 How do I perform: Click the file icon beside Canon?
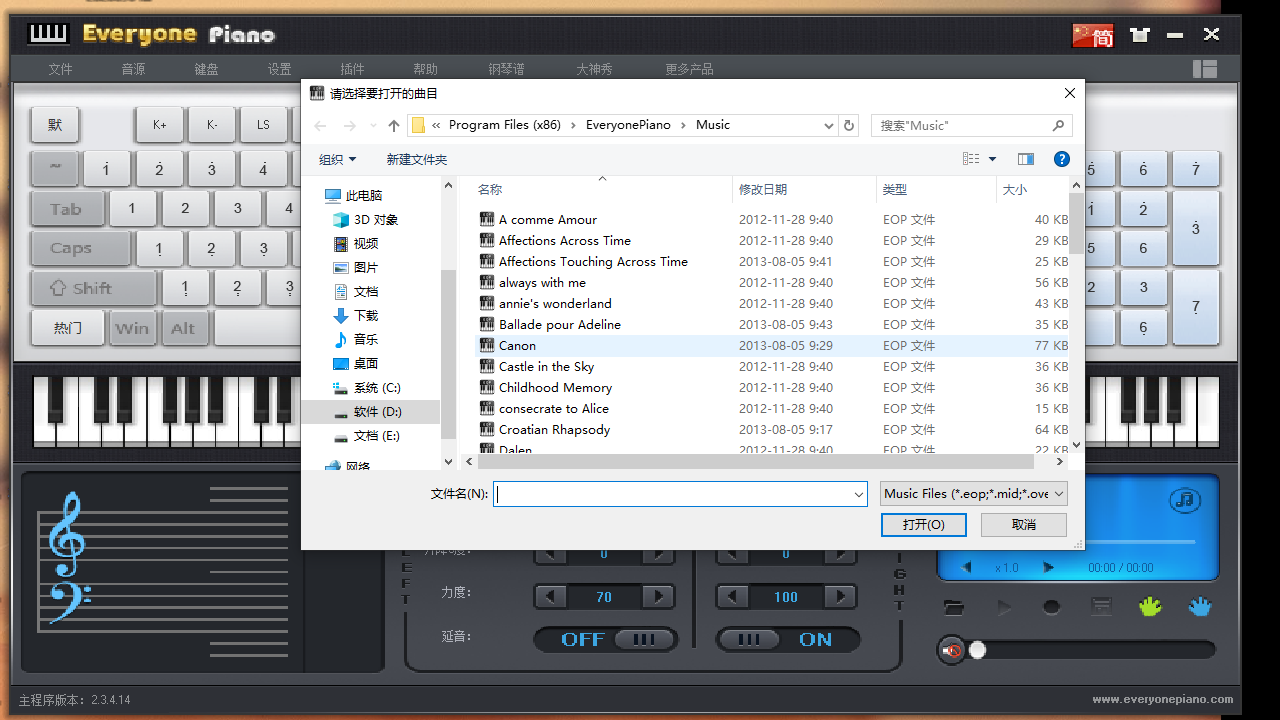[487, 345]
